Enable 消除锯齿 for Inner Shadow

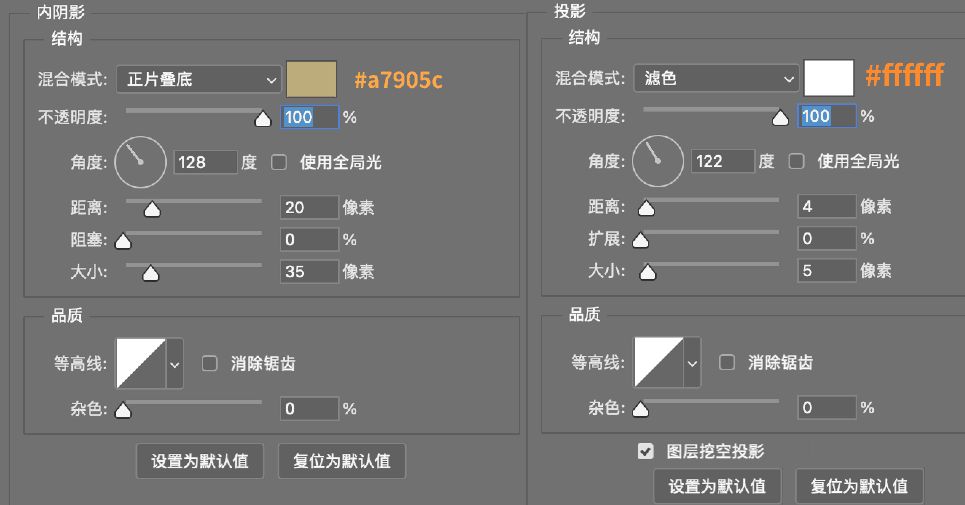(210, 364)
